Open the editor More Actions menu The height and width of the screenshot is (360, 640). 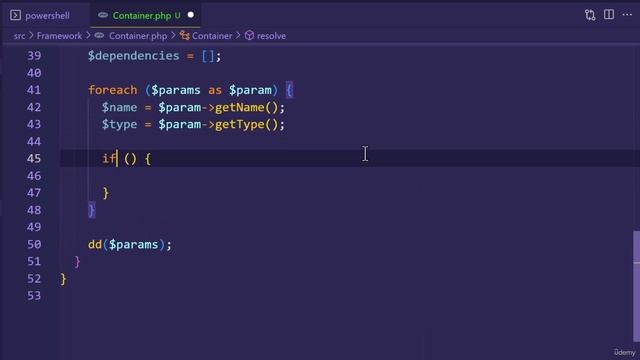point(627,15)
